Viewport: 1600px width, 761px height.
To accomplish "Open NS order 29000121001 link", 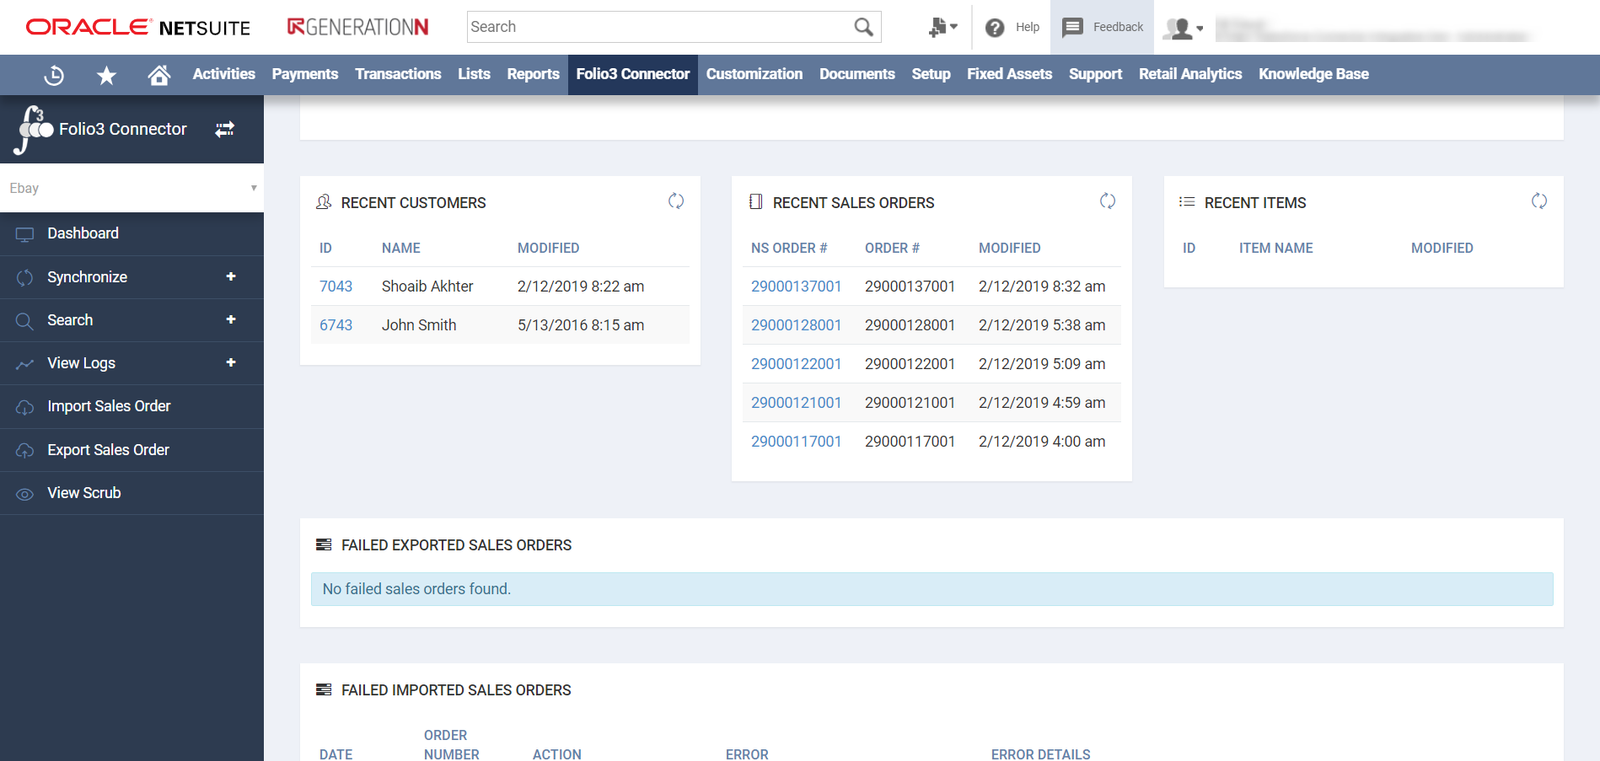I will pos(796,403).
